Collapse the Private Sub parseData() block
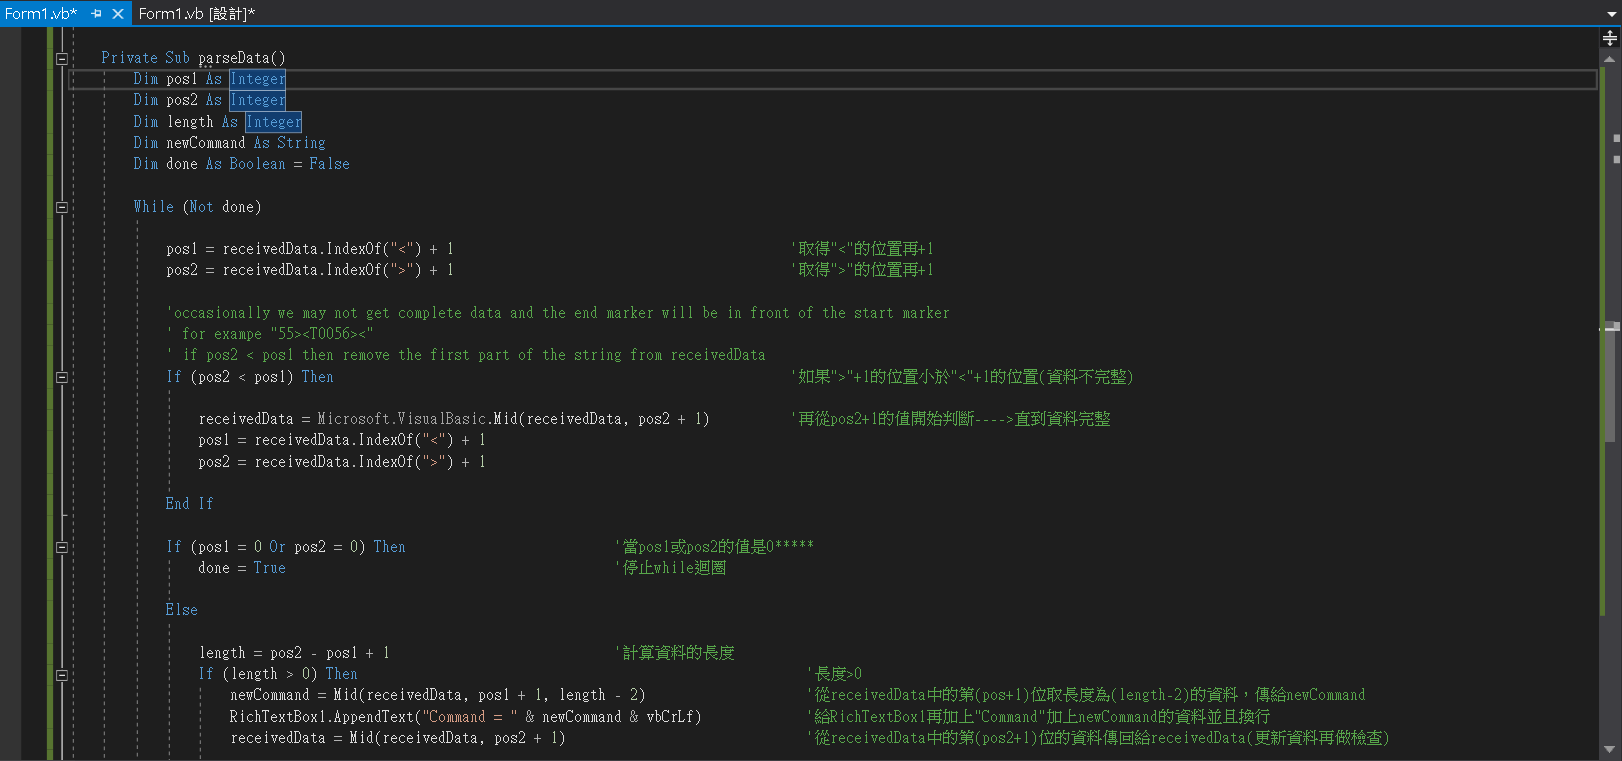The height and width of the screenshot is (761, 1622). 62,58
